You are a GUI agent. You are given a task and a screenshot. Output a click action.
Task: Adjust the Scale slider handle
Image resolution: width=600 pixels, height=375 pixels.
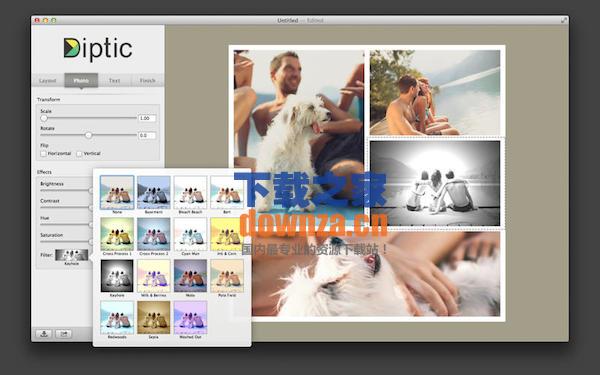pyautogui.click(x=44, y=118)
